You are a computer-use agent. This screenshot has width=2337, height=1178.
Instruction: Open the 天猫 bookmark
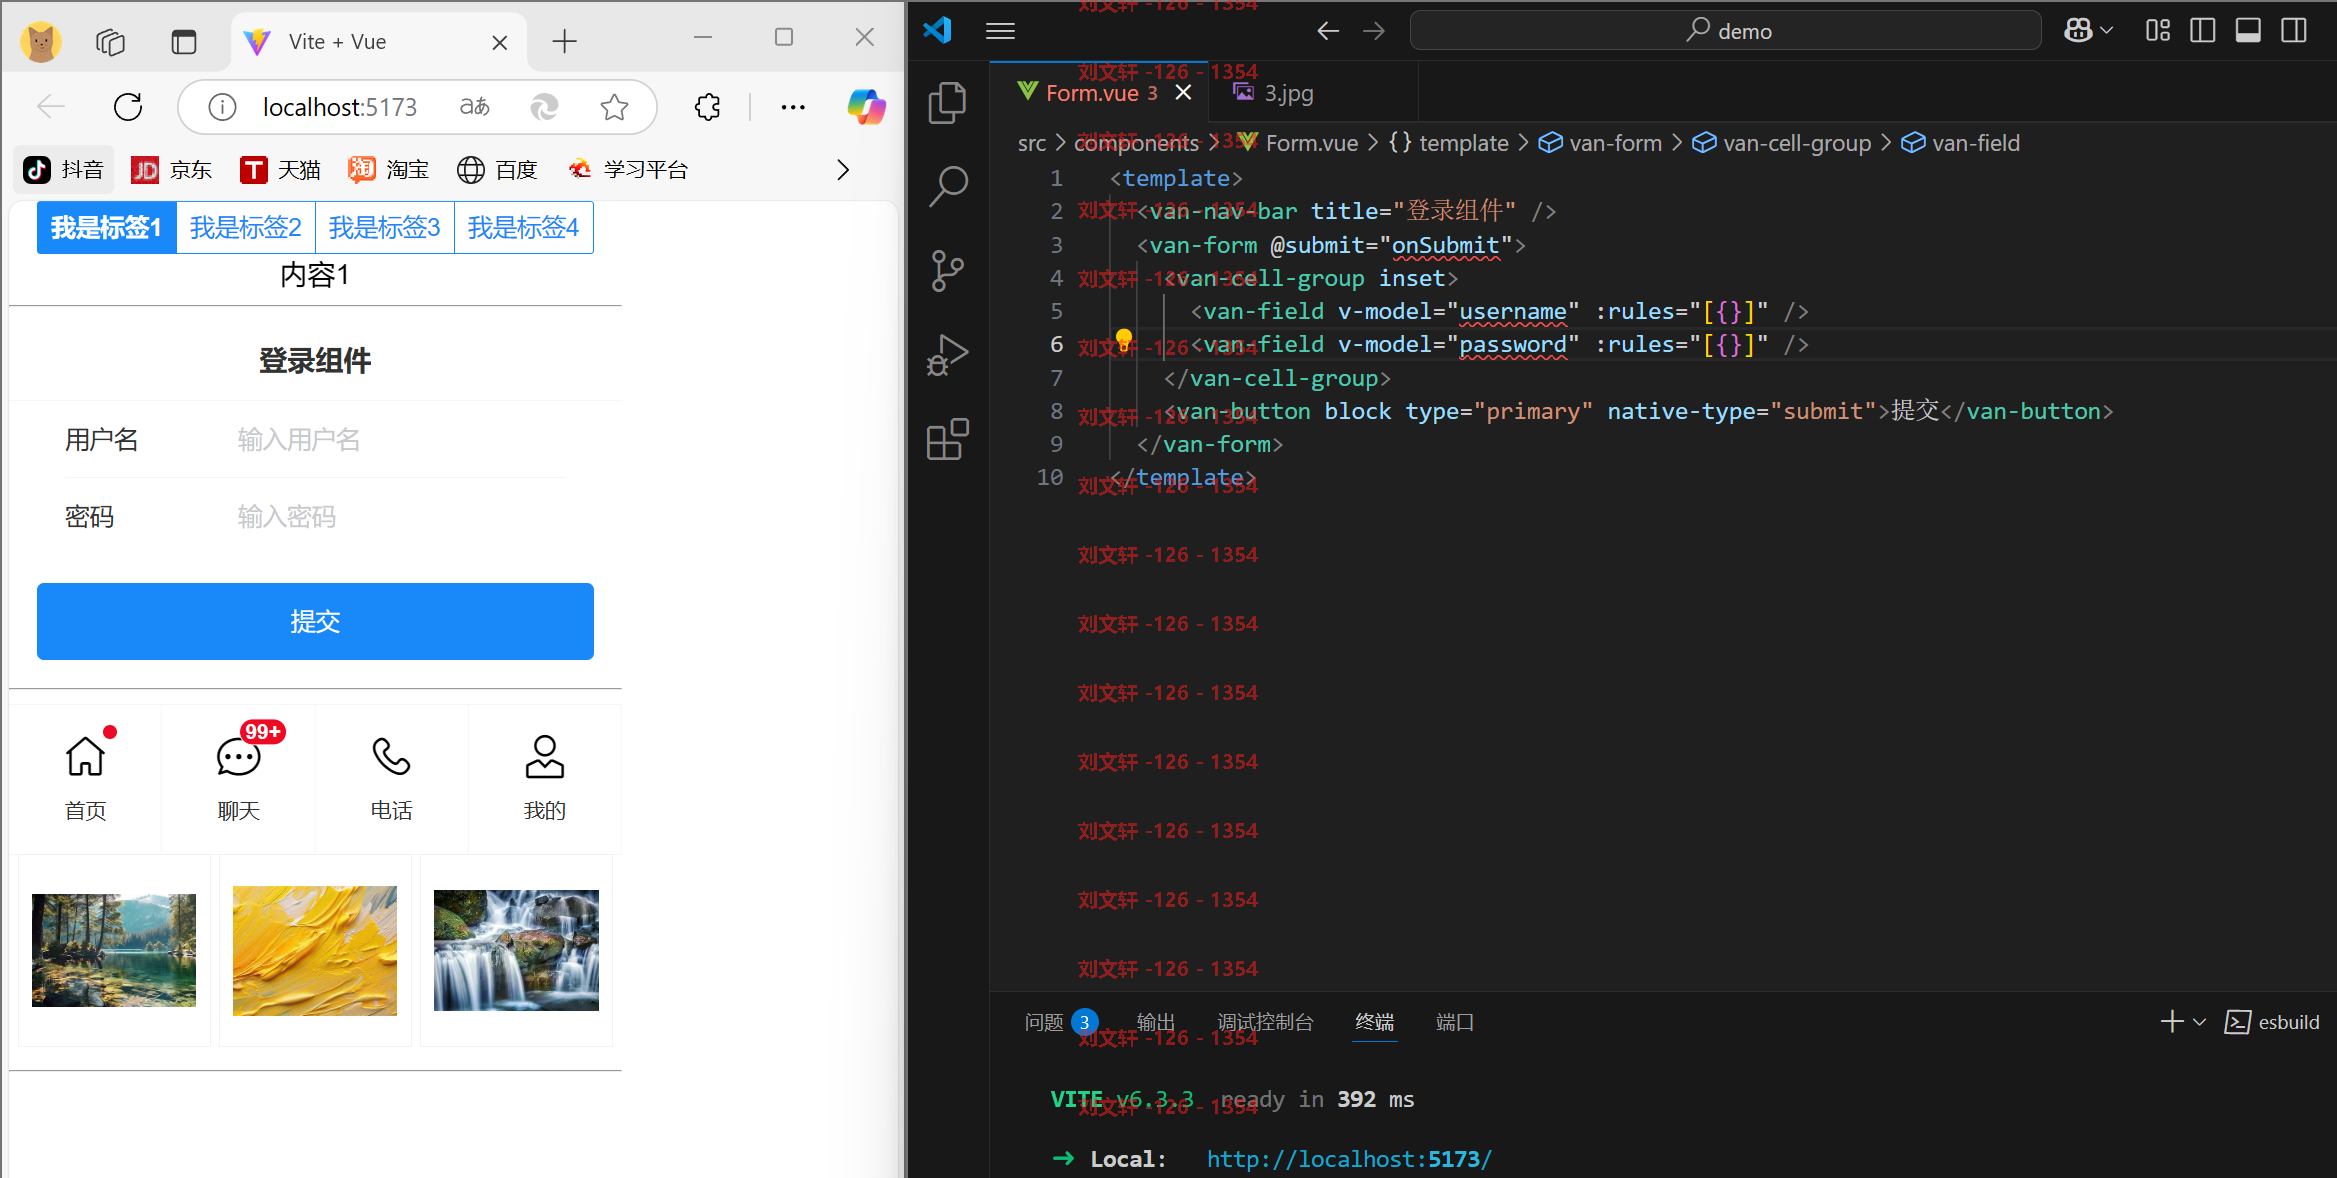coord(281,170)
